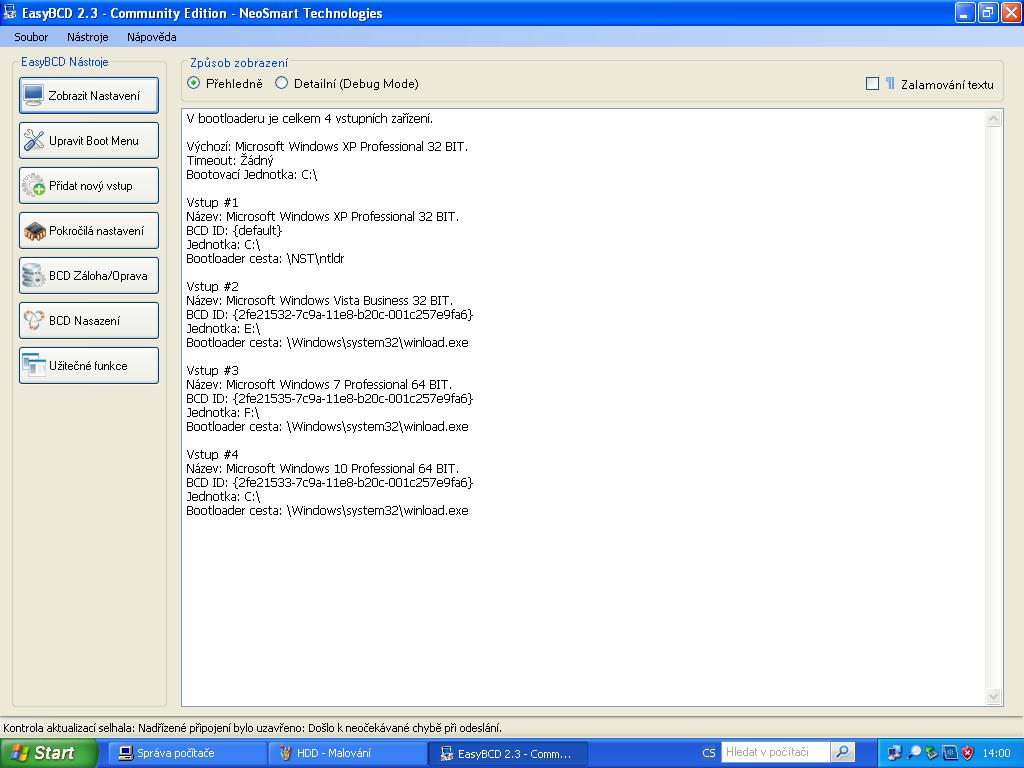The width and height of the screenshot is (1024, 768).
Task: Enable the Zalamování textu checkbox
Action: click(872, 84)
